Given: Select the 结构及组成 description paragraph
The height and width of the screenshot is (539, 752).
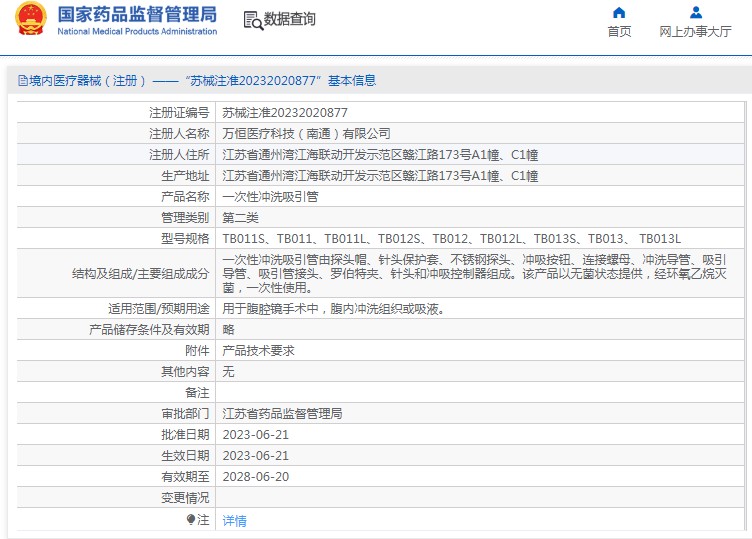Looking at the screenshot, I should click(x=475, y=273).
